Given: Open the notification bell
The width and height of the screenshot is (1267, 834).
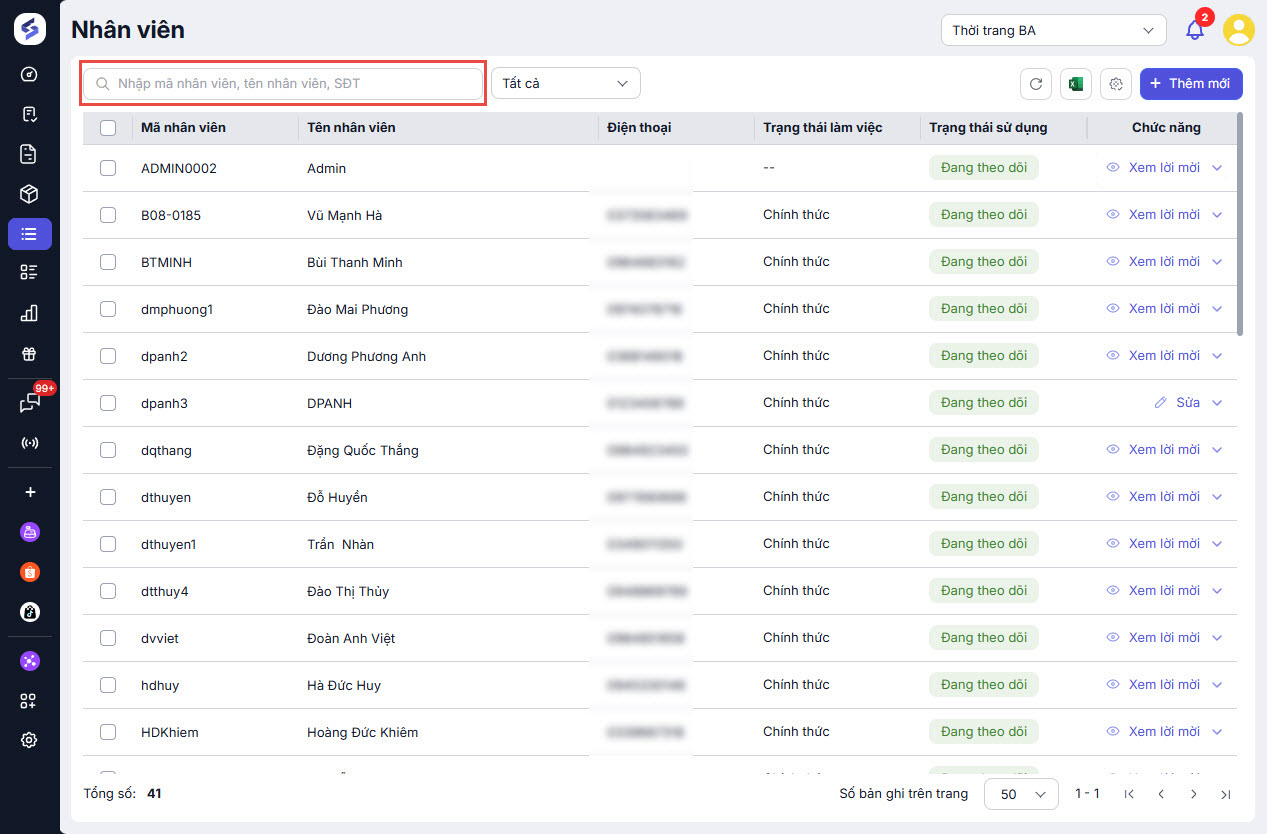Looking at the screenshot, I should [x=1195, y=30].
